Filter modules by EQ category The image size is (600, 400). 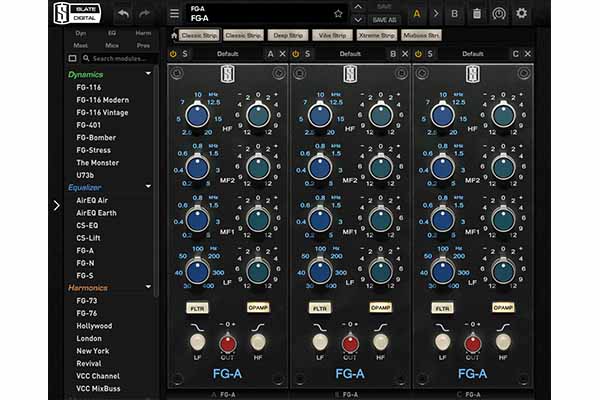pos(112,33)
